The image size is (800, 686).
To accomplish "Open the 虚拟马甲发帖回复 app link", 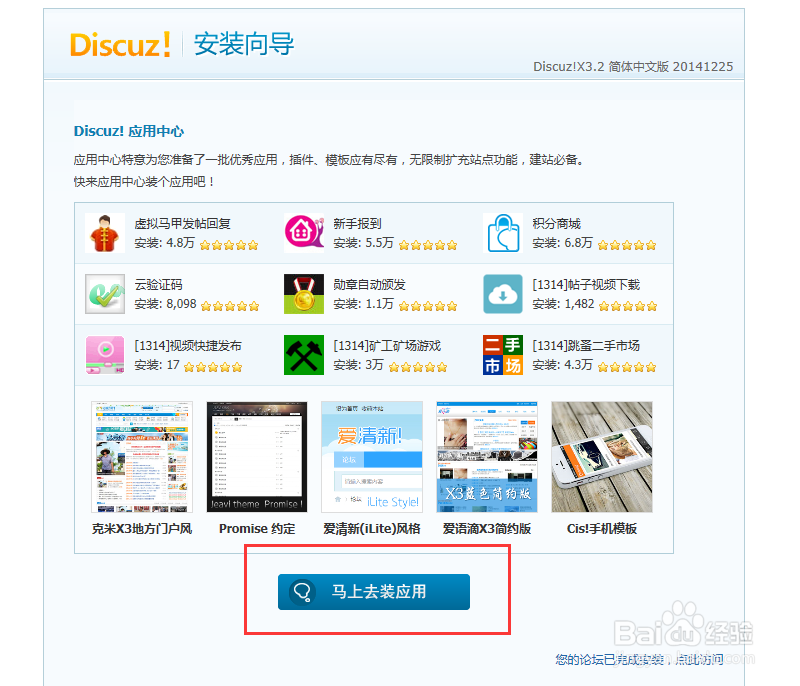I will pos(183,224).
